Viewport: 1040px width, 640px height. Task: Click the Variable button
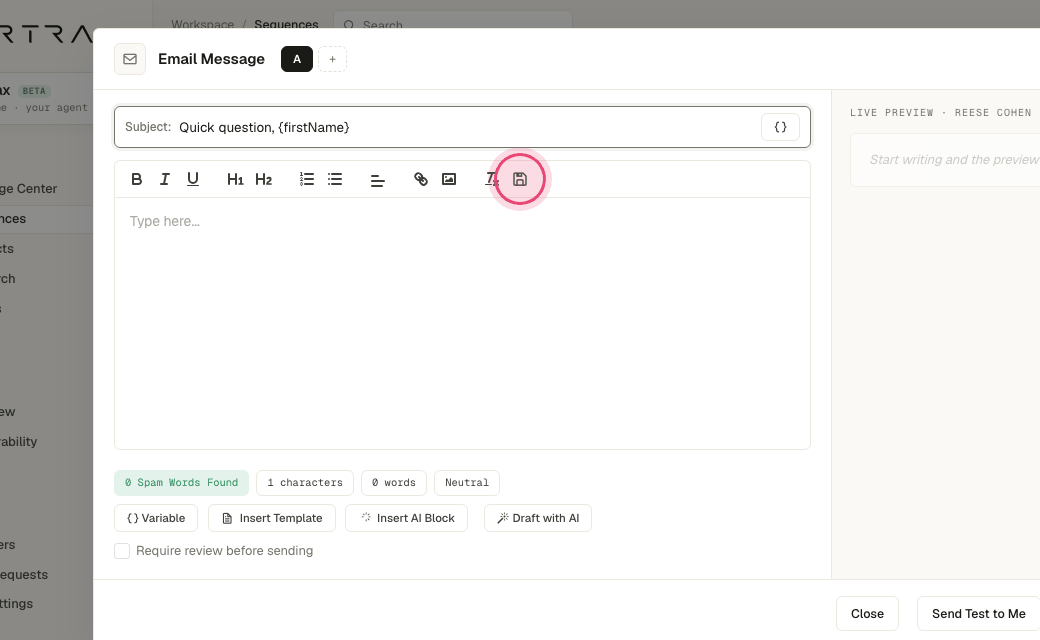(x=156, y=518)
